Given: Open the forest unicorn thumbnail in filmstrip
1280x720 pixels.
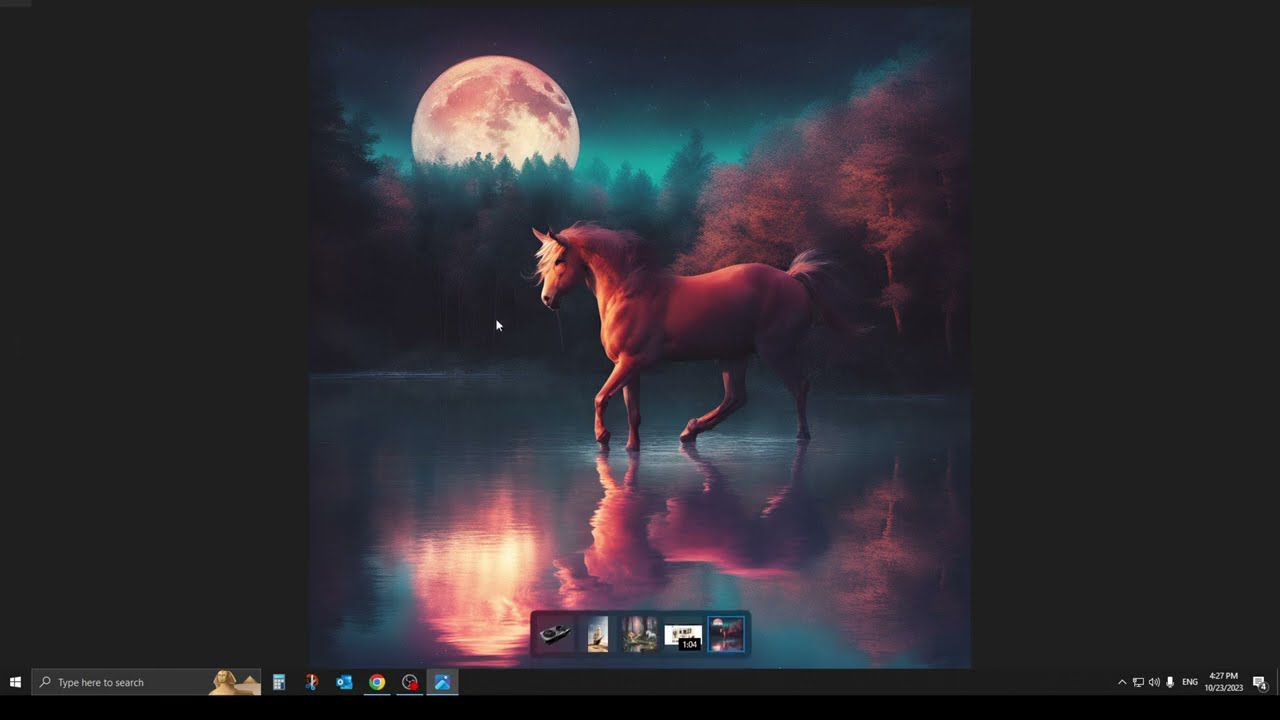Looking at the screenshot, I should [640, 634].
